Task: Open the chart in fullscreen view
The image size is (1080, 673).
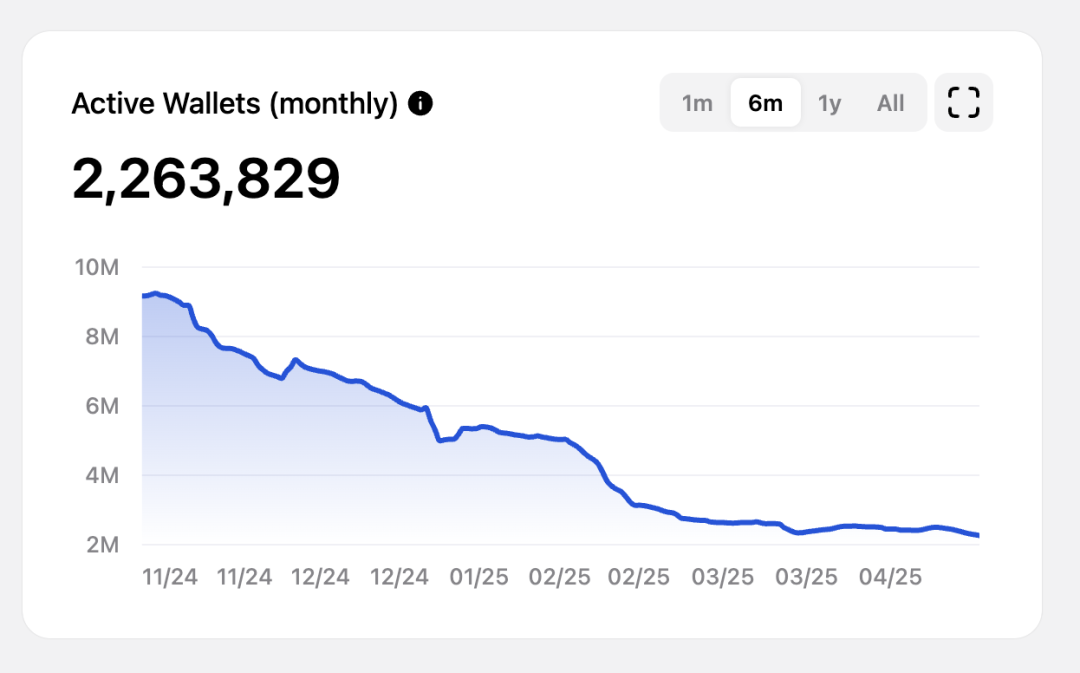Action: point(963,102)
